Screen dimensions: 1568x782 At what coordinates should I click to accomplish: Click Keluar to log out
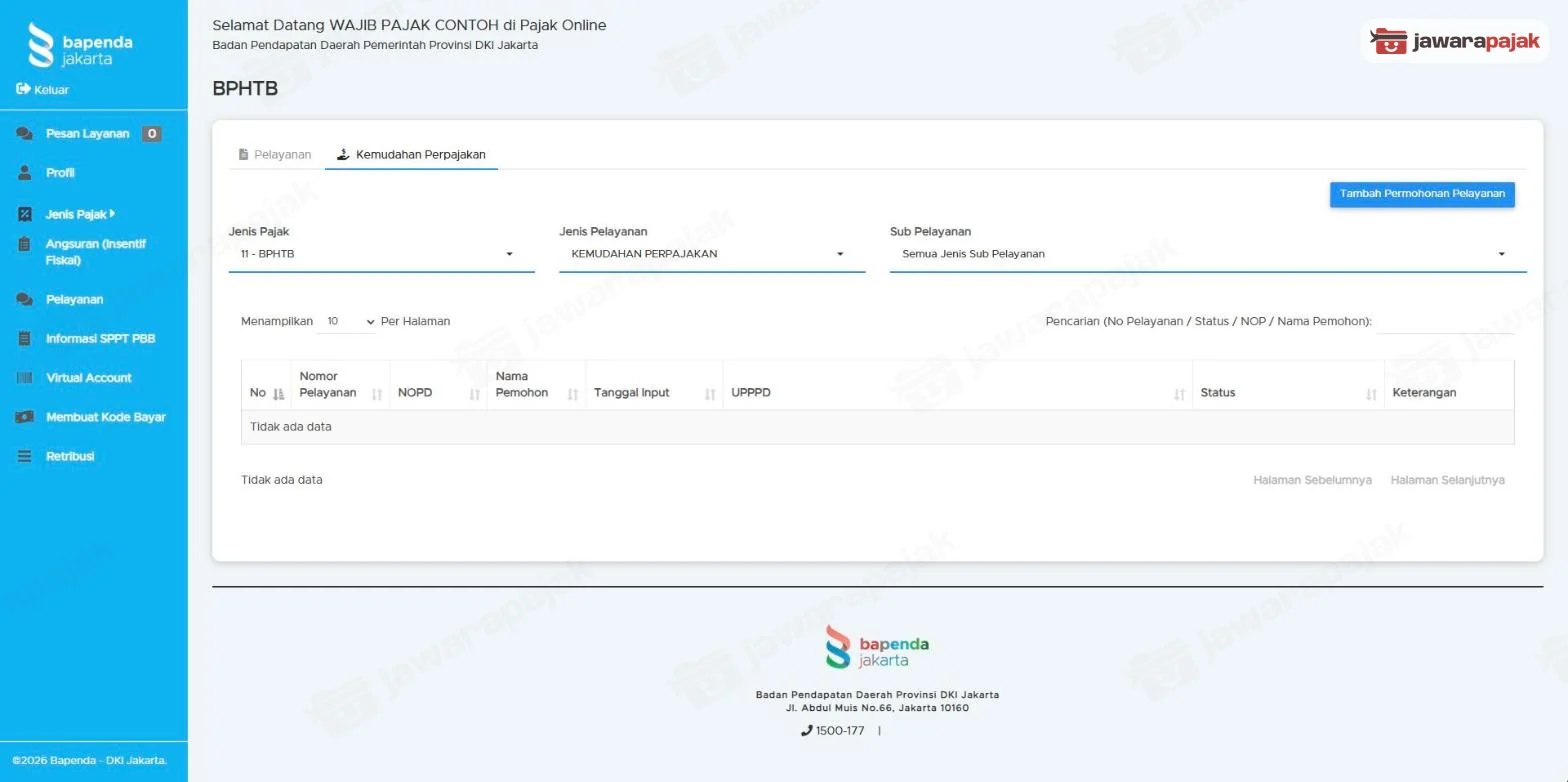pos(51,90)
